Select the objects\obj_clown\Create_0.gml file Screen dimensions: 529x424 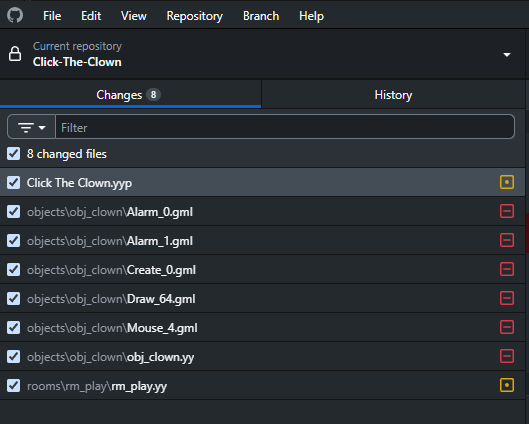tap(262, 270)
